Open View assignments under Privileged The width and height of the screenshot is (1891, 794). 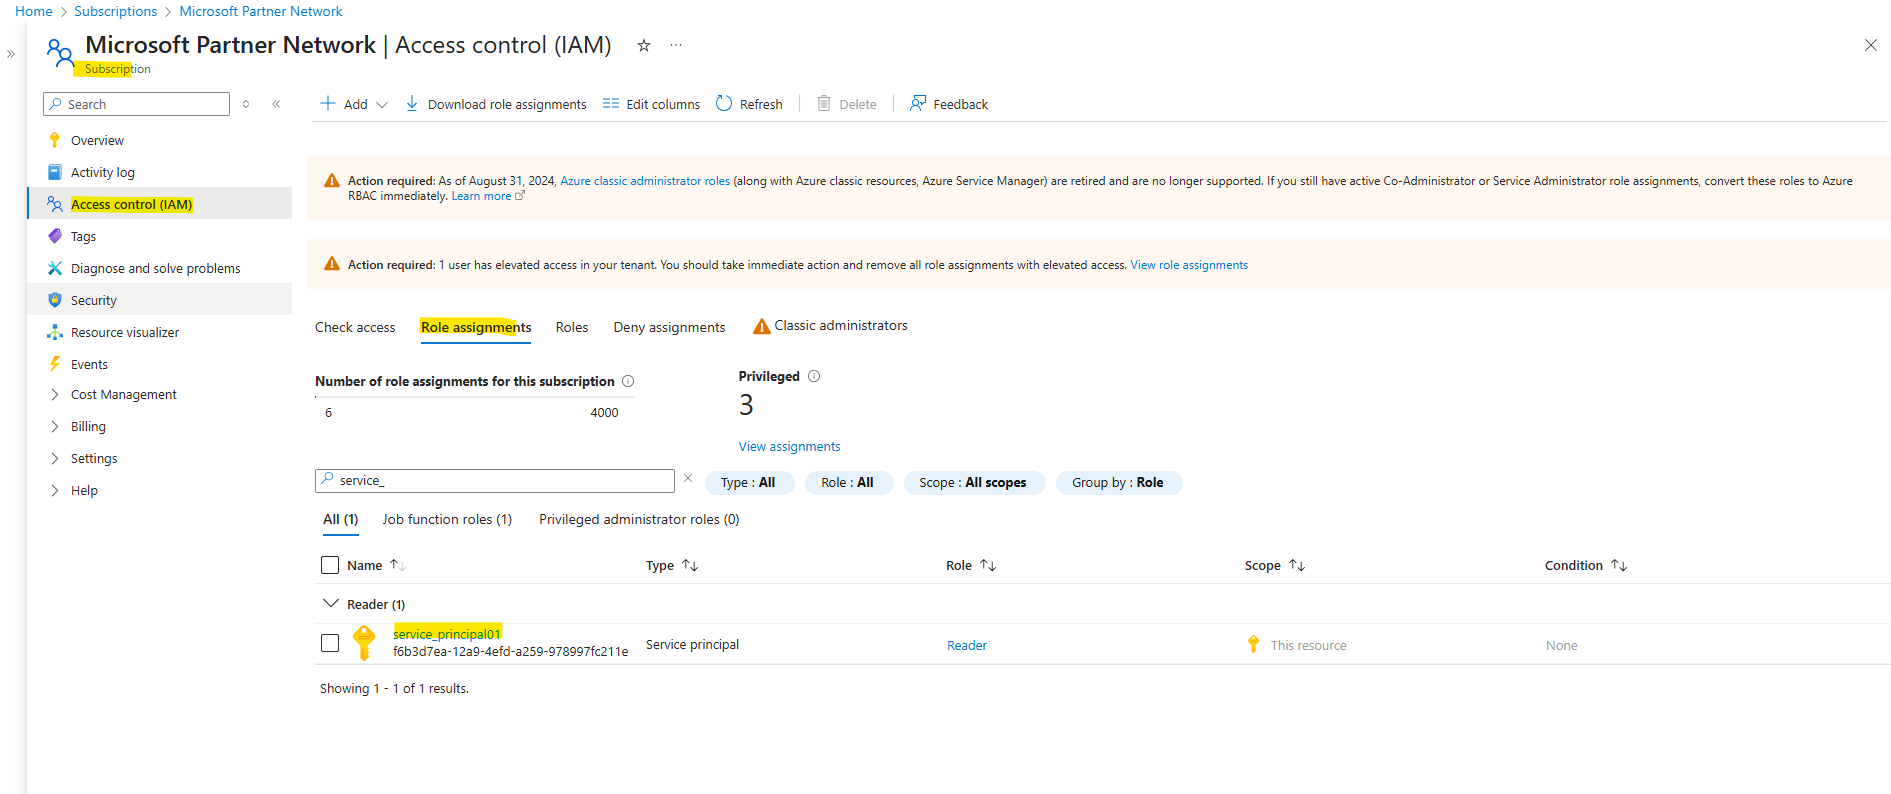[789, 446]
